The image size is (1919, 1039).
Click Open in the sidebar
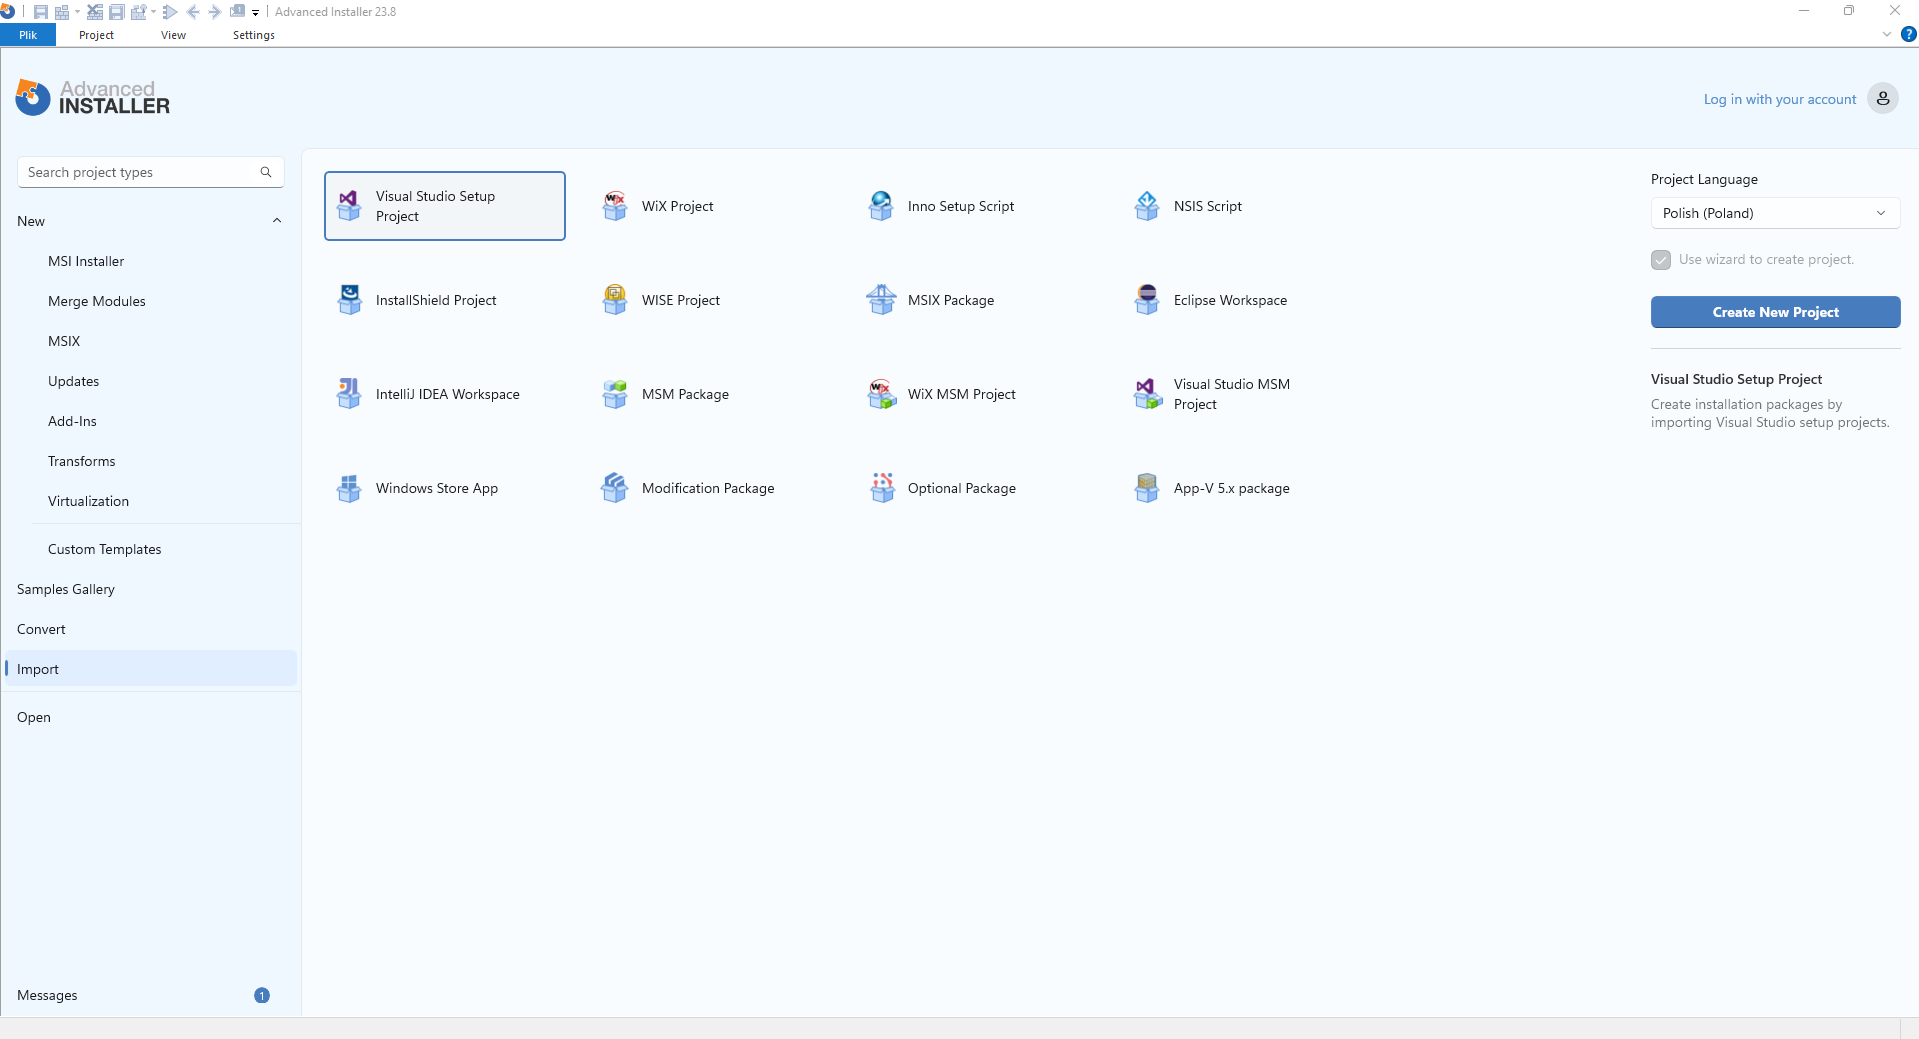pos(34,717)
